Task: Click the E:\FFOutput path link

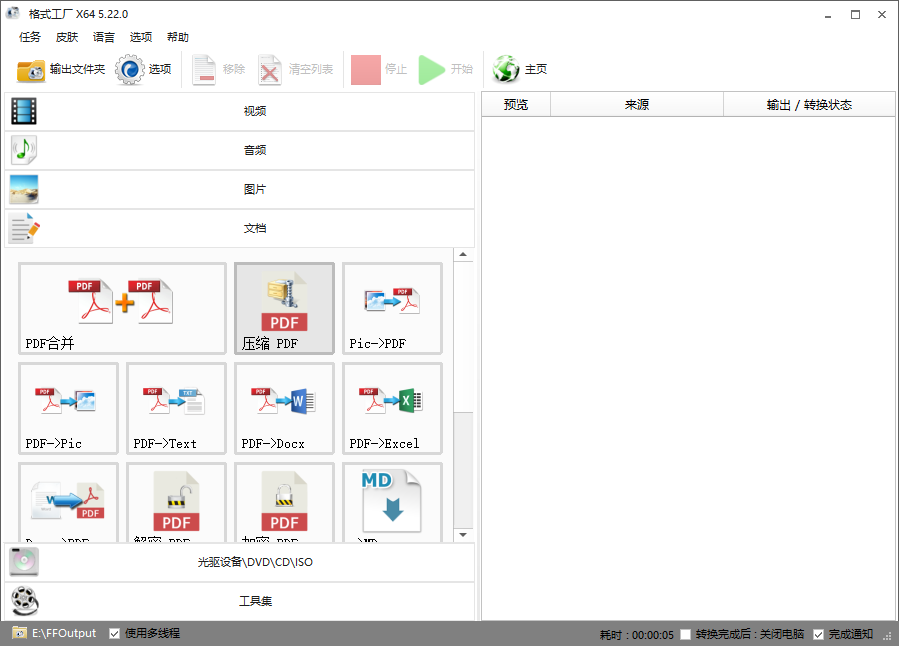Action: tap(64, 633)
